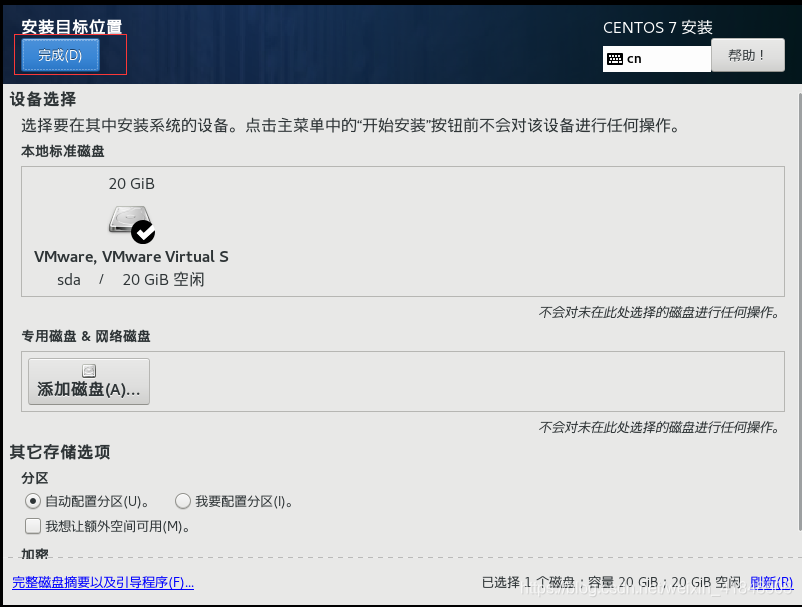Click the cn keyboard layout field
The image size is (802, 607).
click(x=657, y=59)
